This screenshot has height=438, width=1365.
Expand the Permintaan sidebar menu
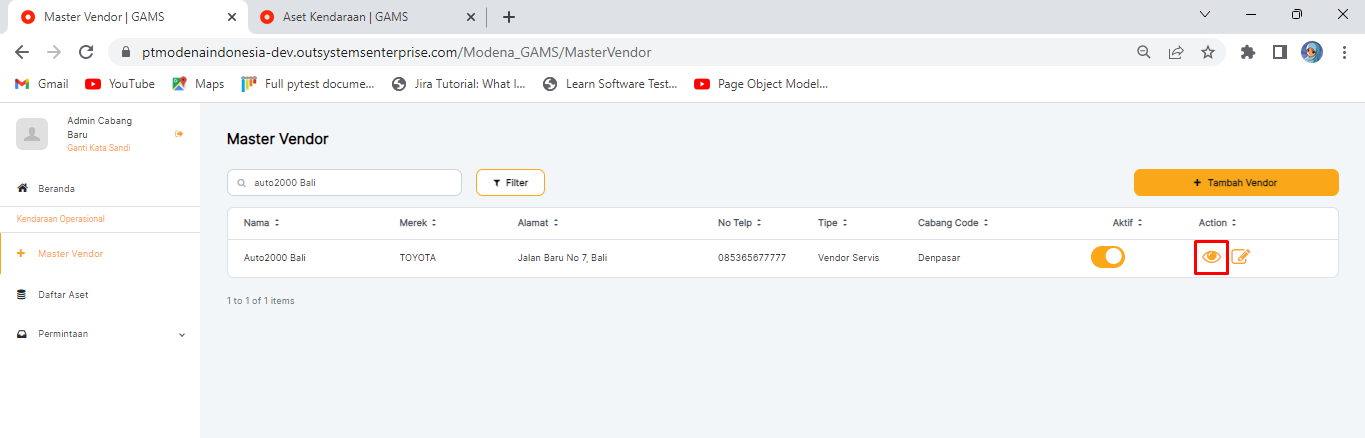181,334
